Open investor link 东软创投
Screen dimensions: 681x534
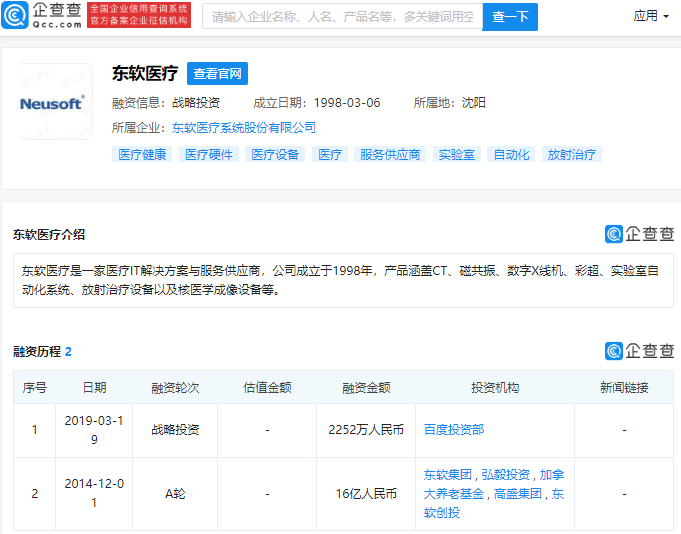tap(494, 503)
